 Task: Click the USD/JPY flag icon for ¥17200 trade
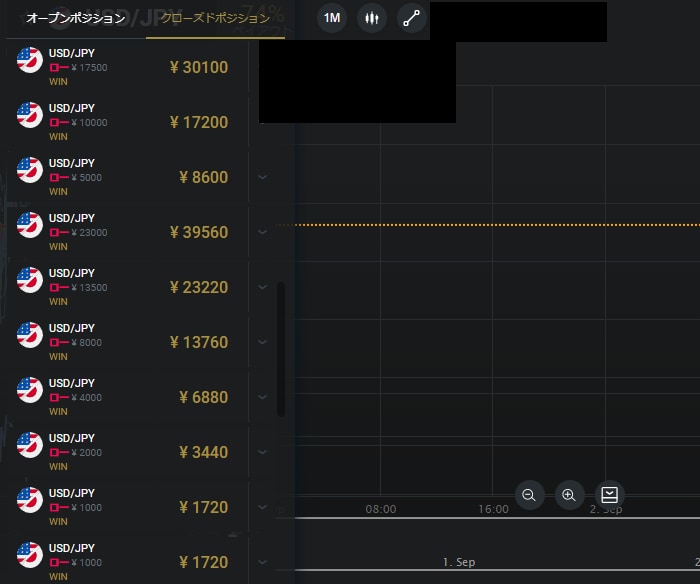pos(30,115)
